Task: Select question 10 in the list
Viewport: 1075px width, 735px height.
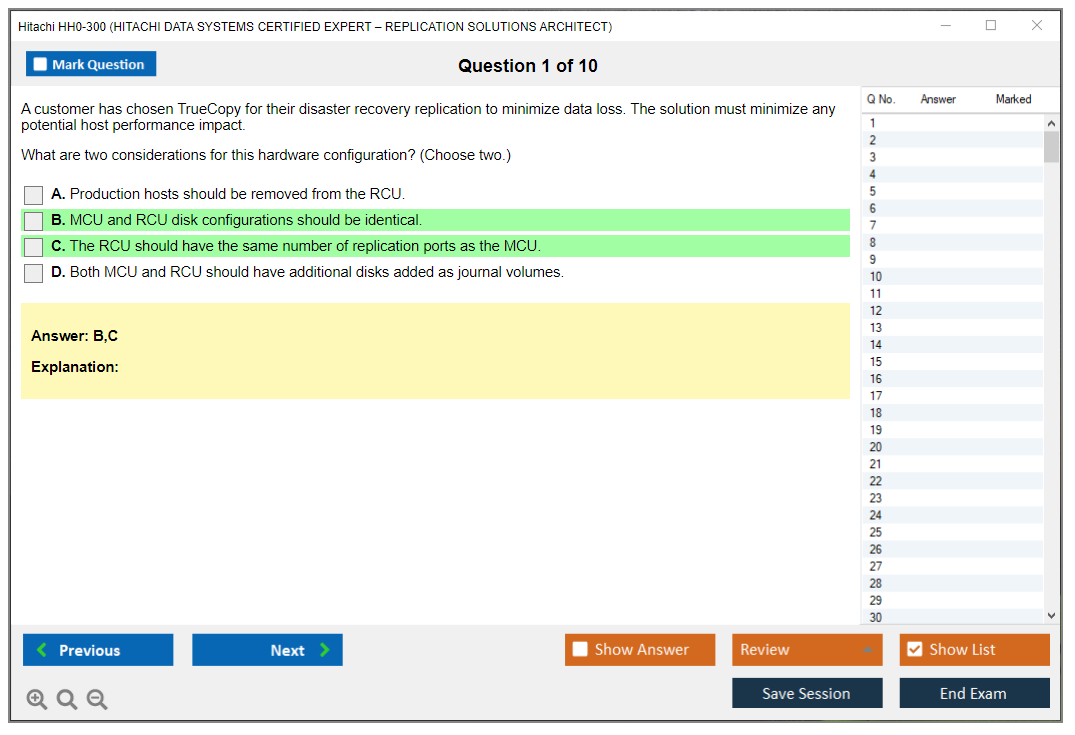Action: 876,277
